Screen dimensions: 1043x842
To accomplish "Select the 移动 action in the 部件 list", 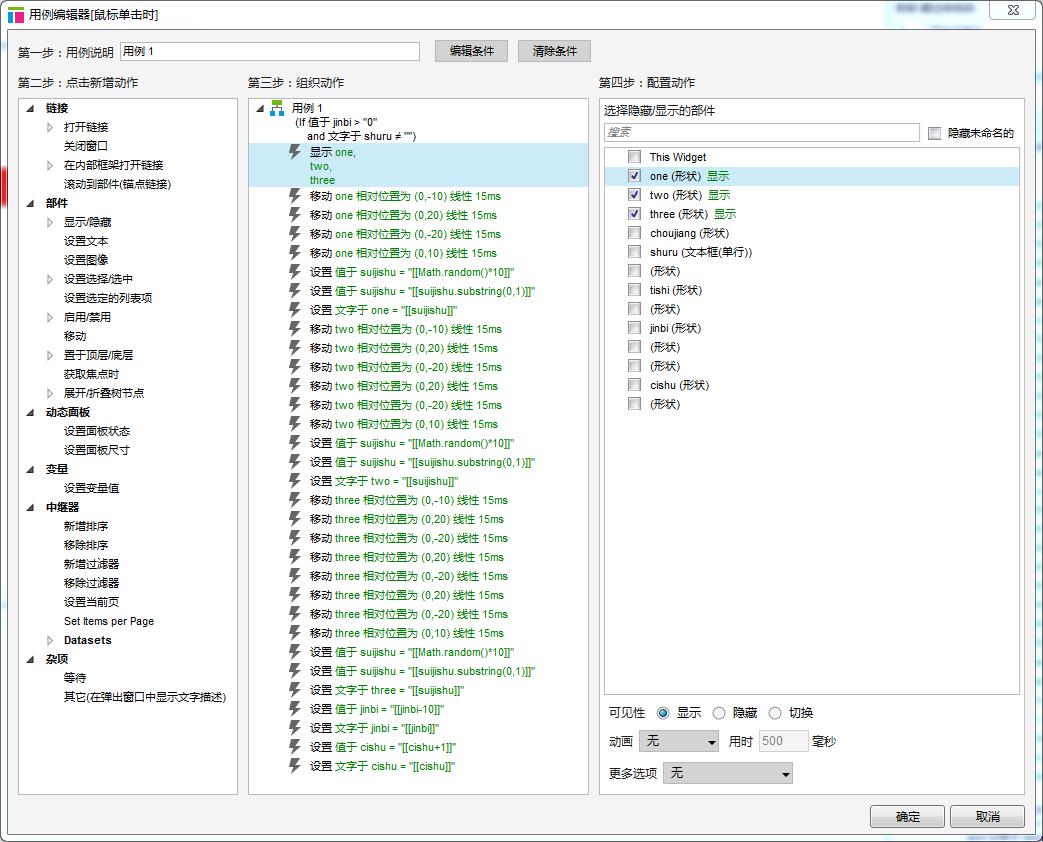I will pyautogui.click(x=75, y=336).
